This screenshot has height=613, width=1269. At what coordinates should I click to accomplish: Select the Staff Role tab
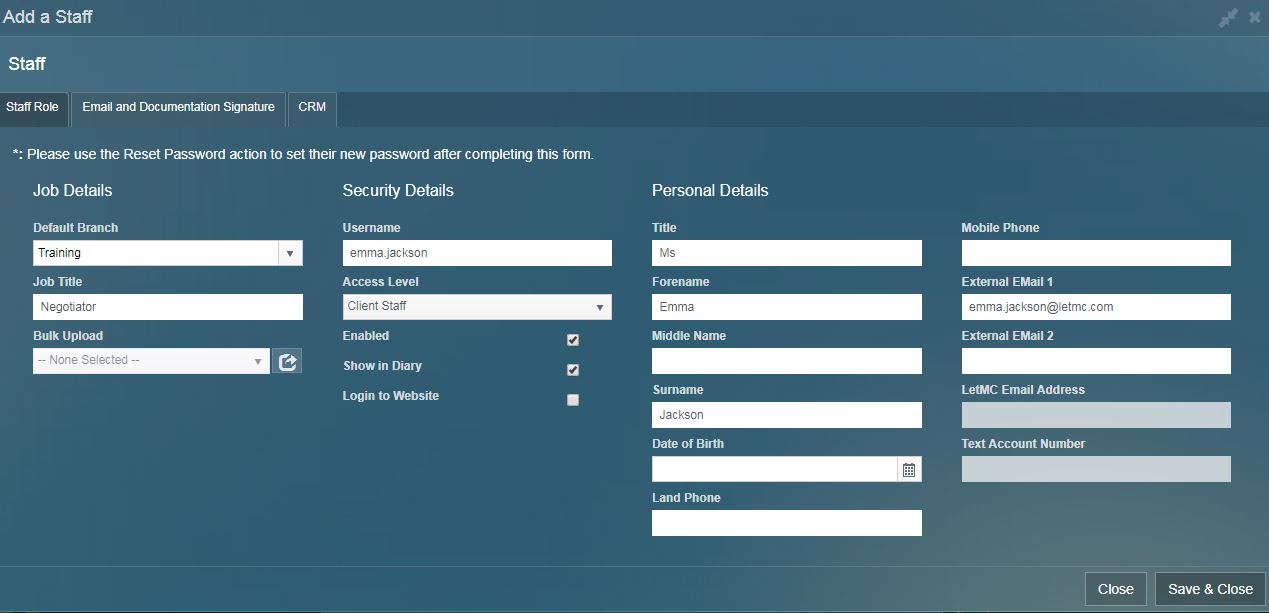[33, 108]
